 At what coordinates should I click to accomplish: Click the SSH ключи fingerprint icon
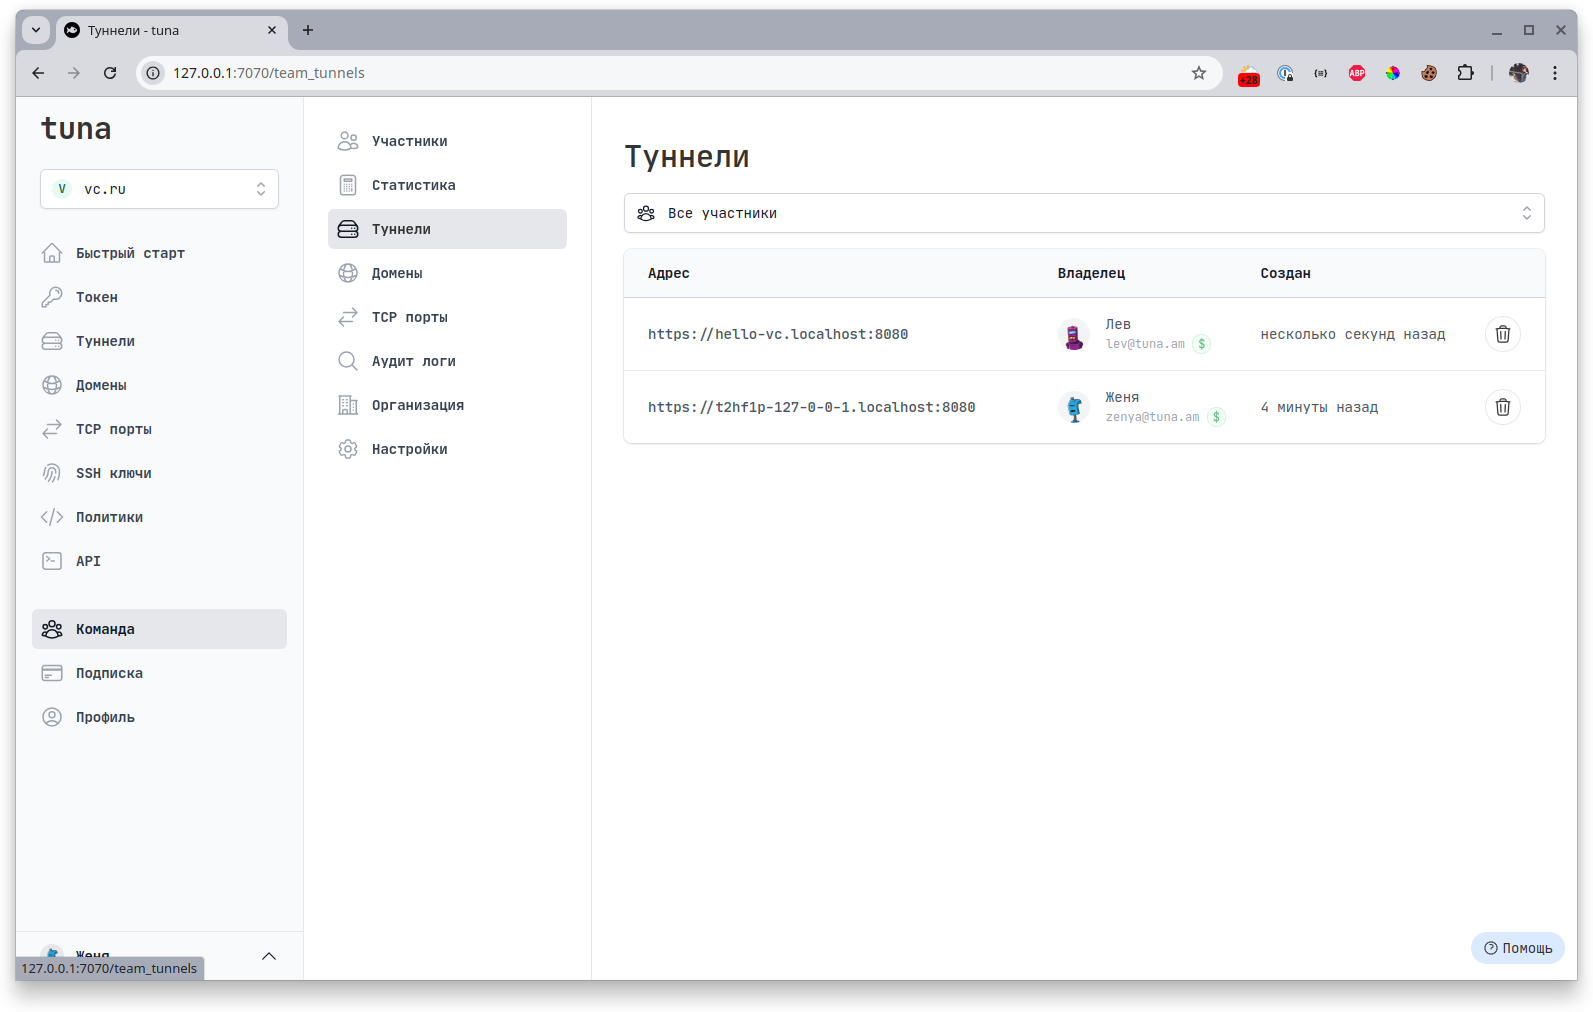[x=52, y=473]
